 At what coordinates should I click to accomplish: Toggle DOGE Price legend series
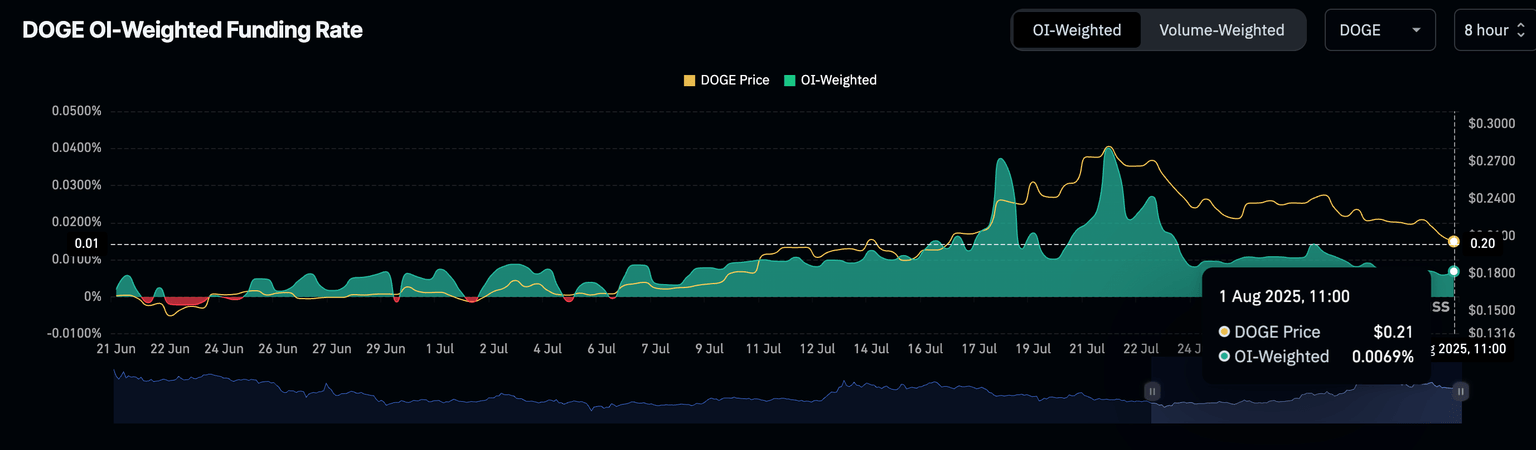click(x=727, y=80)
